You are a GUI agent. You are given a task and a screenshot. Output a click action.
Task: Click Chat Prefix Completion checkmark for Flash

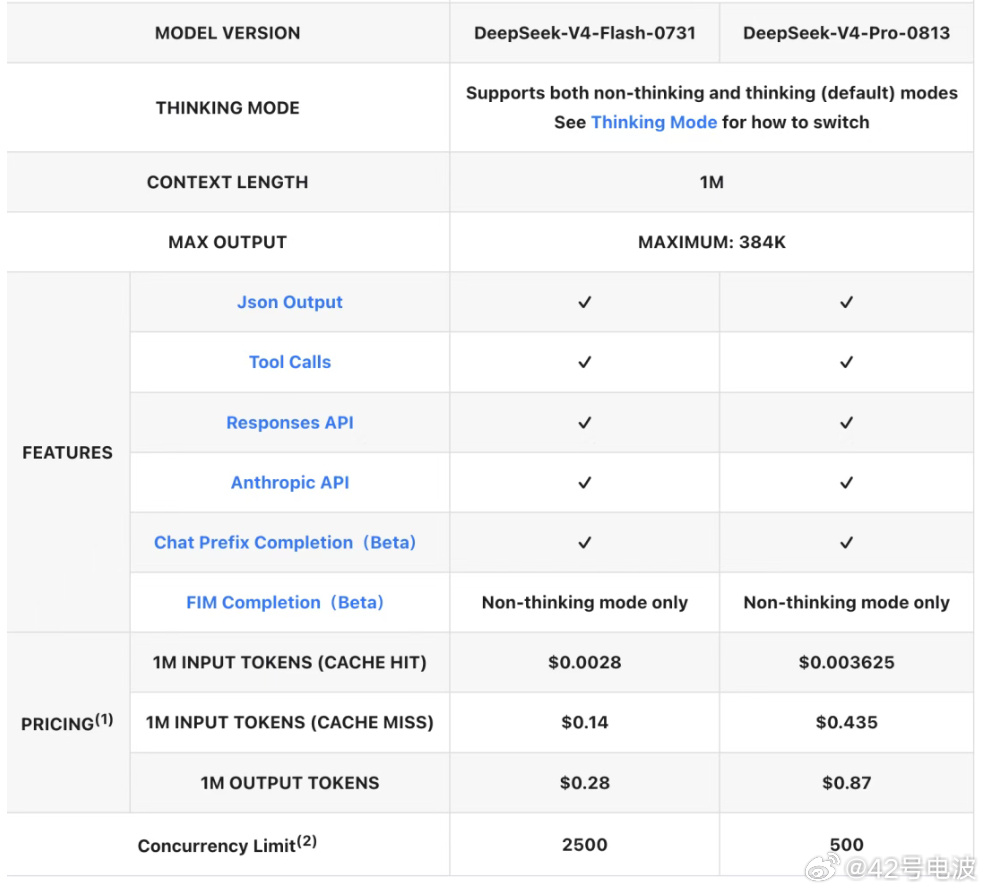point(585,543)
